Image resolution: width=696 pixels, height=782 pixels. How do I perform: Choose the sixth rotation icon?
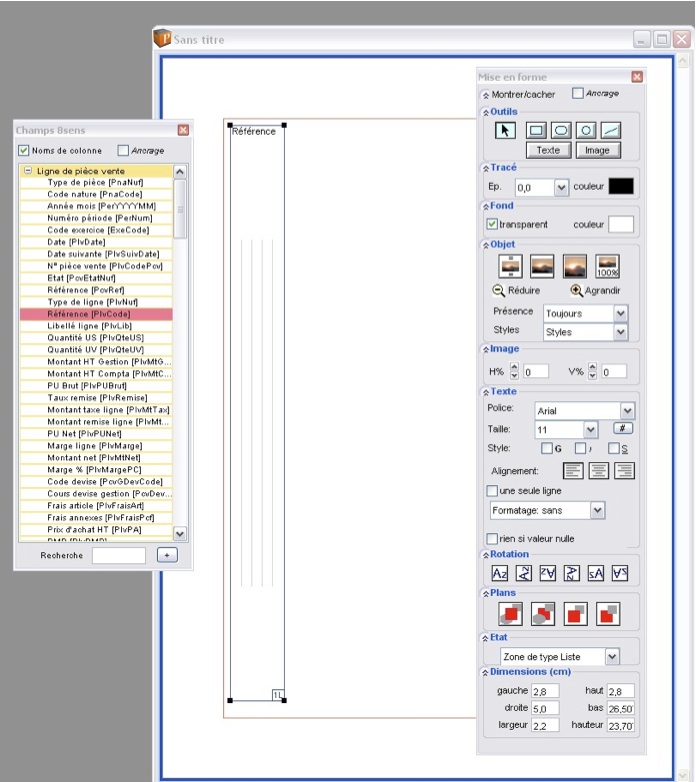pyautogui.click(x=620, y=574)
